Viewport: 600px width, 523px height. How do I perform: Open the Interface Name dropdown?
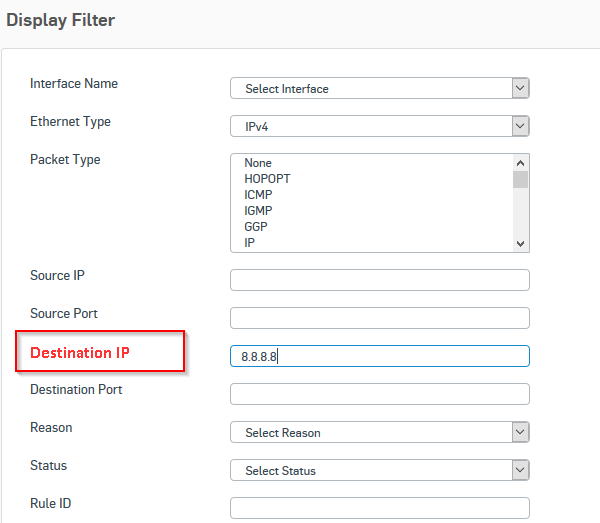380,88
